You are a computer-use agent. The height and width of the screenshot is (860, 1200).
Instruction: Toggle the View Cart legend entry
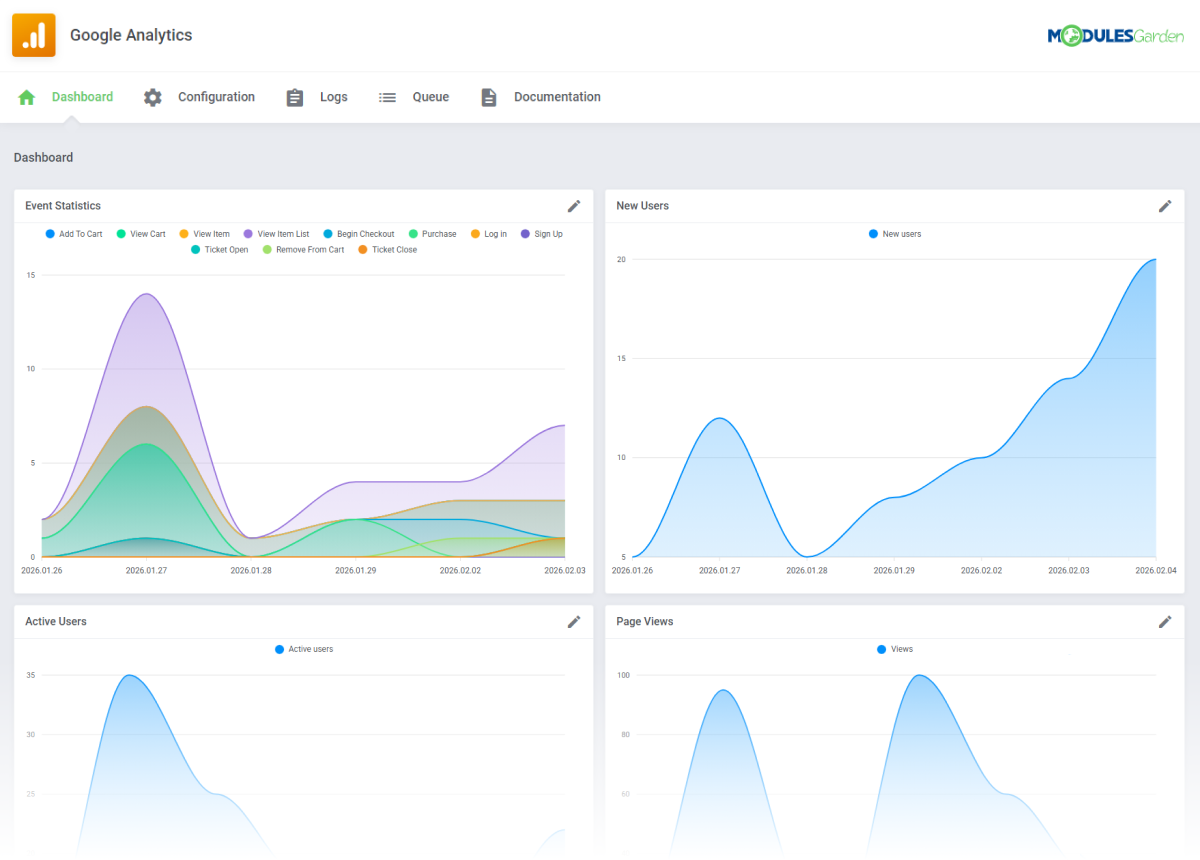141,234
